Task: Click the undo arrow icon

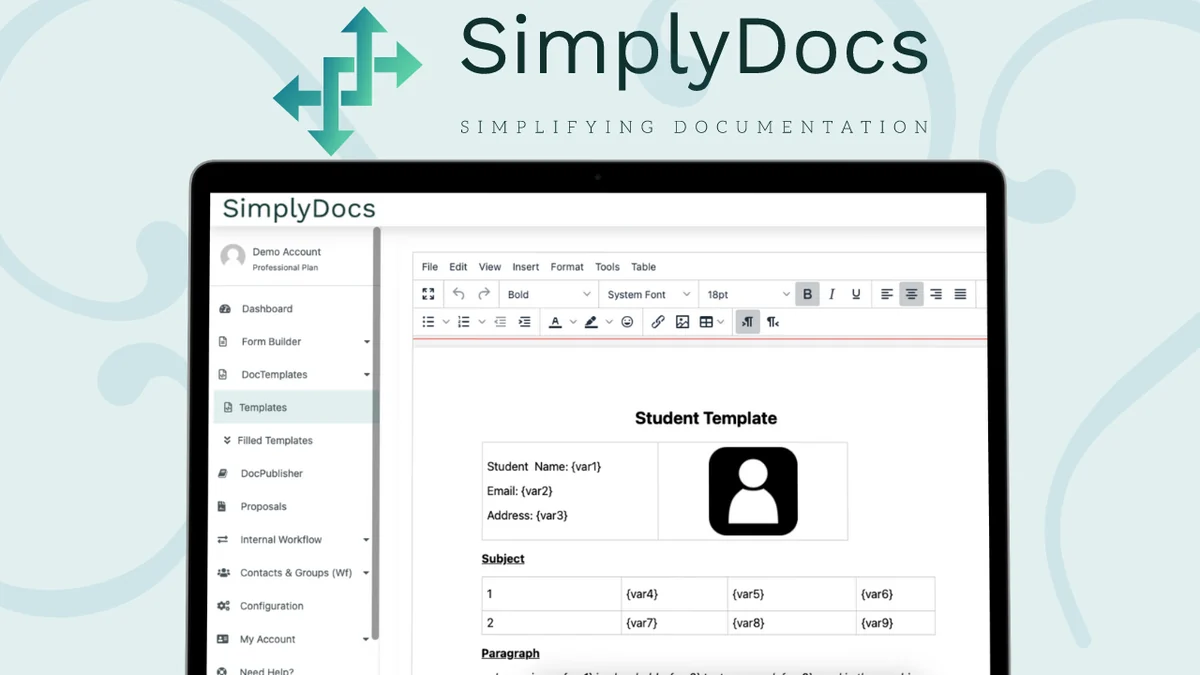Action: [459, 294]
